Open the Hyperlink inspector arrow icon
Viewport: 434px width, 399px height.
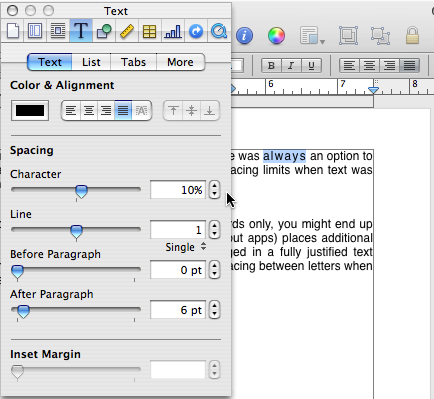196,31
